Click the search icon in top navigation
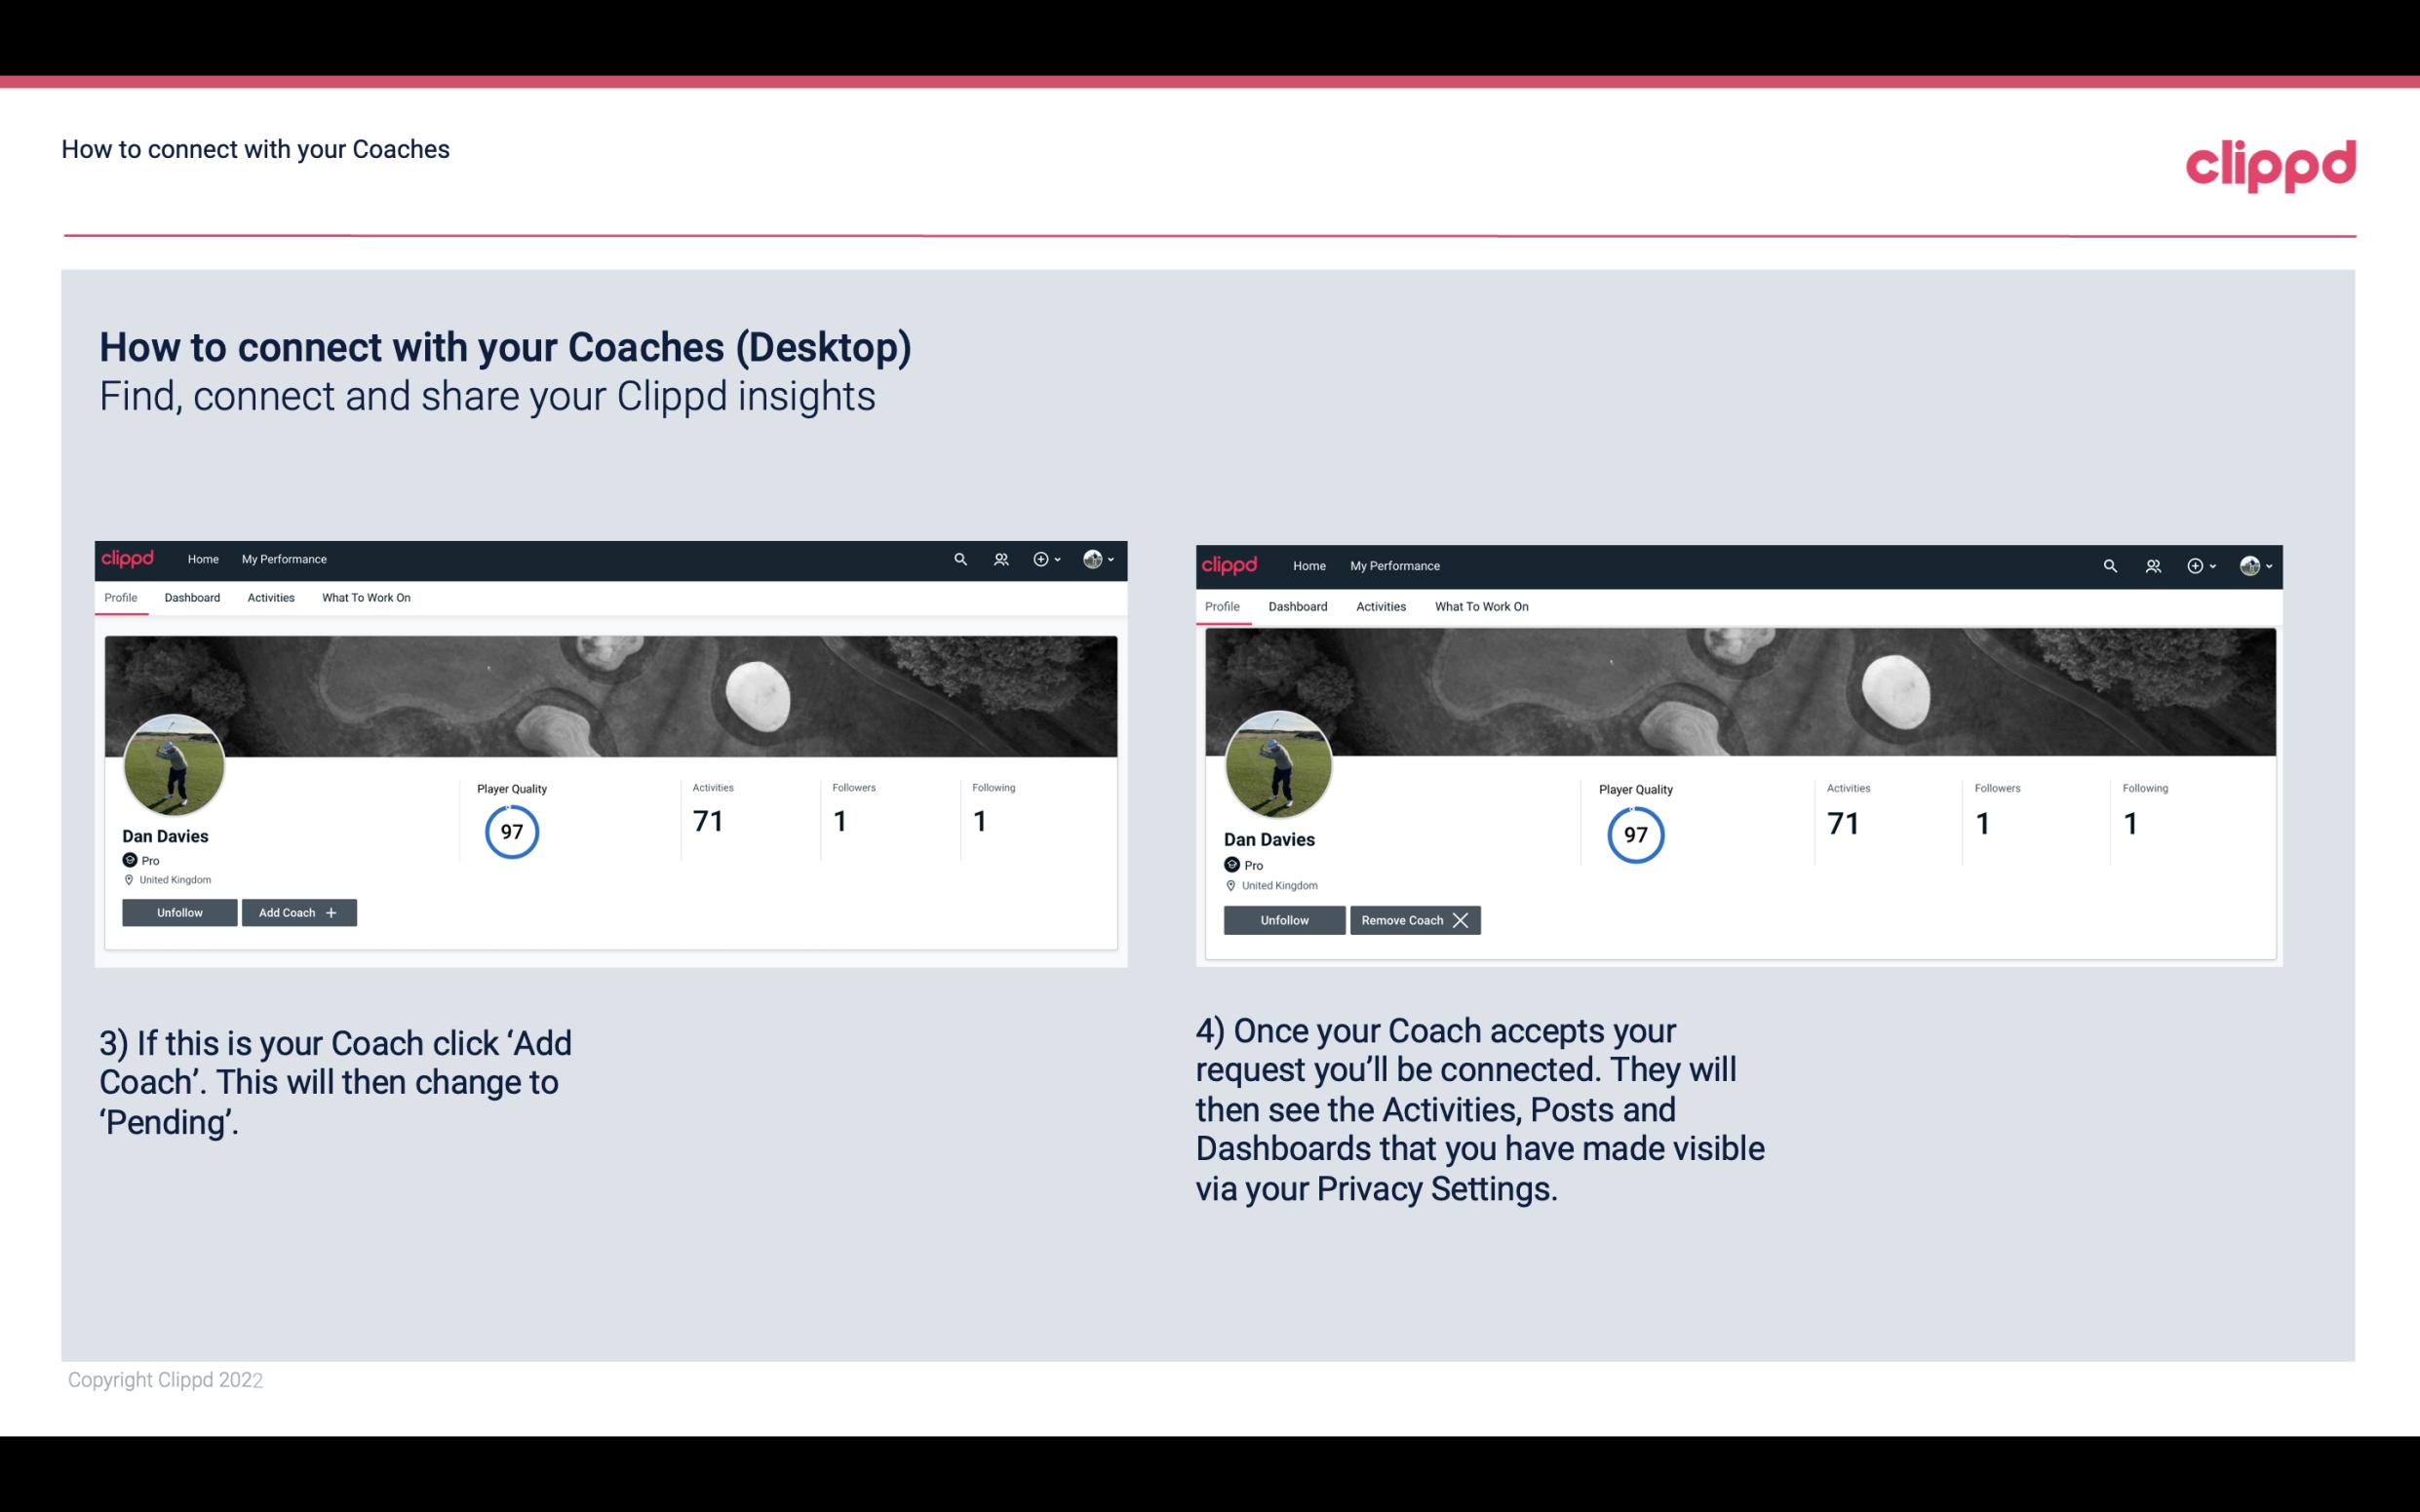Viewport: 2420px width, 1512px height. [x=960, y=560]
